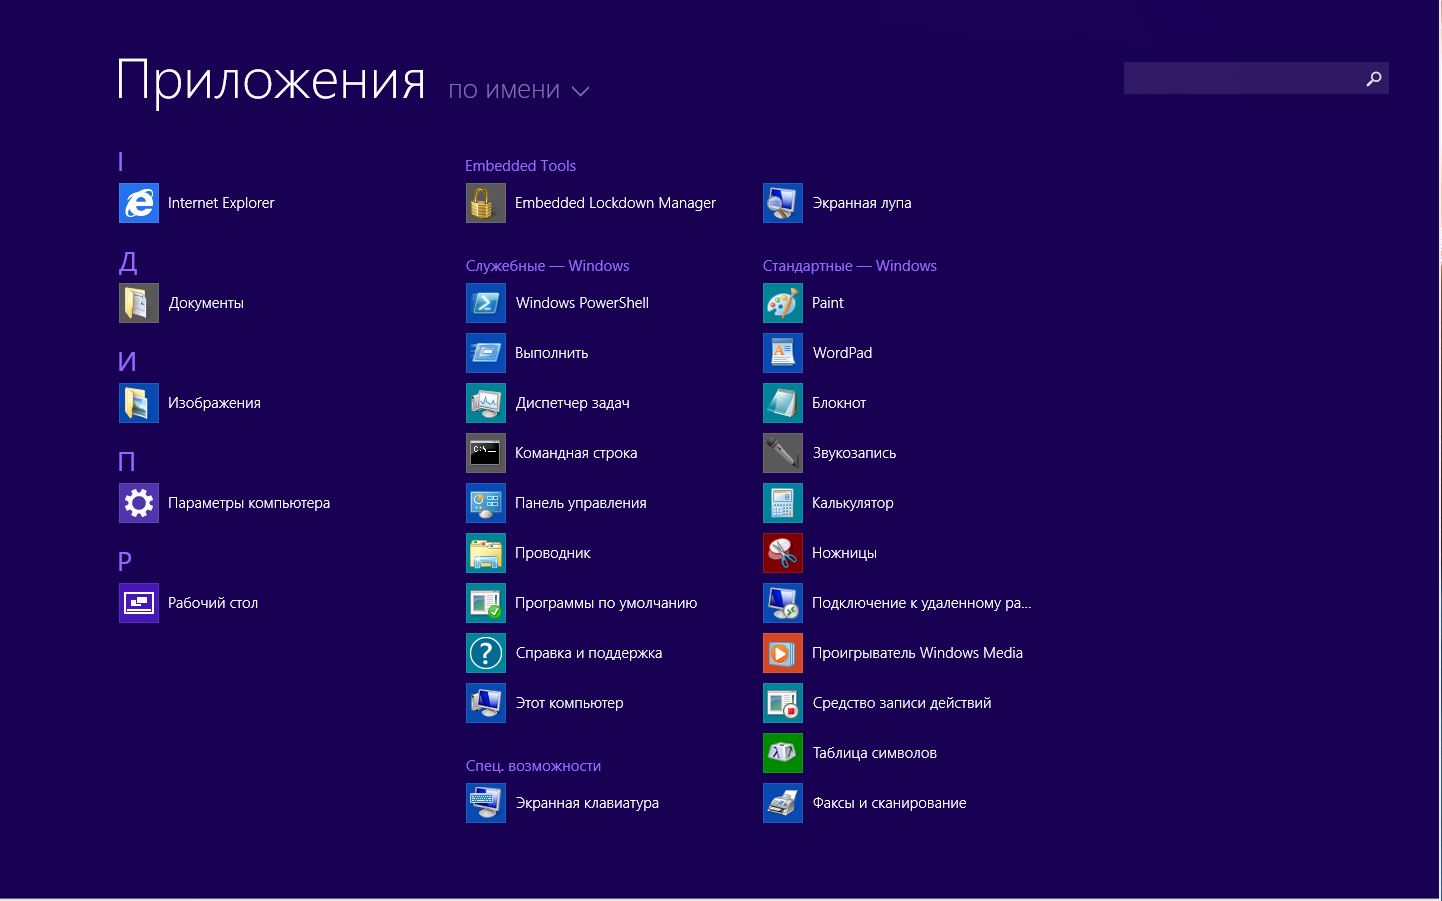This screenshot has width=1442, height=901.
Task: Open Средство записи действий icon
Action: [783, 703]
